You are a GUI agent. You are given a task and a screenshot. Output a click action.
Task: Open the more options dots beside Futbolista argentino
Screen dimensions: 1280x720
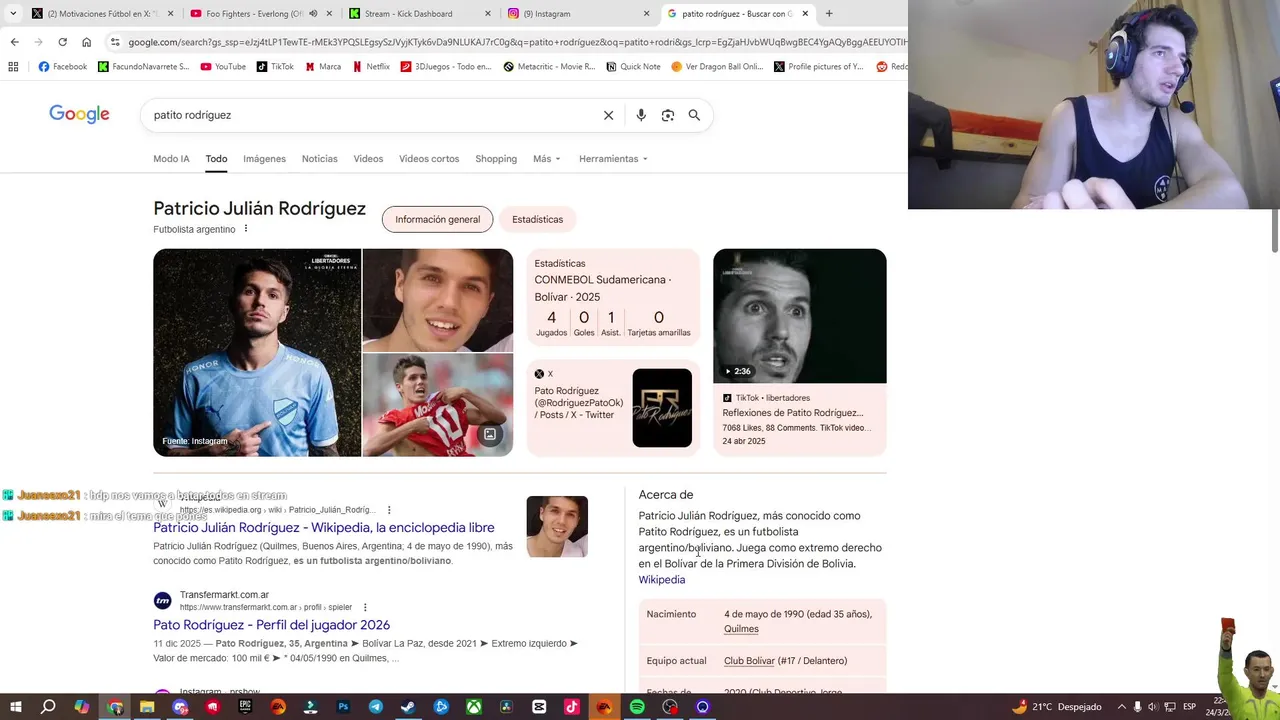click(246, 229)
